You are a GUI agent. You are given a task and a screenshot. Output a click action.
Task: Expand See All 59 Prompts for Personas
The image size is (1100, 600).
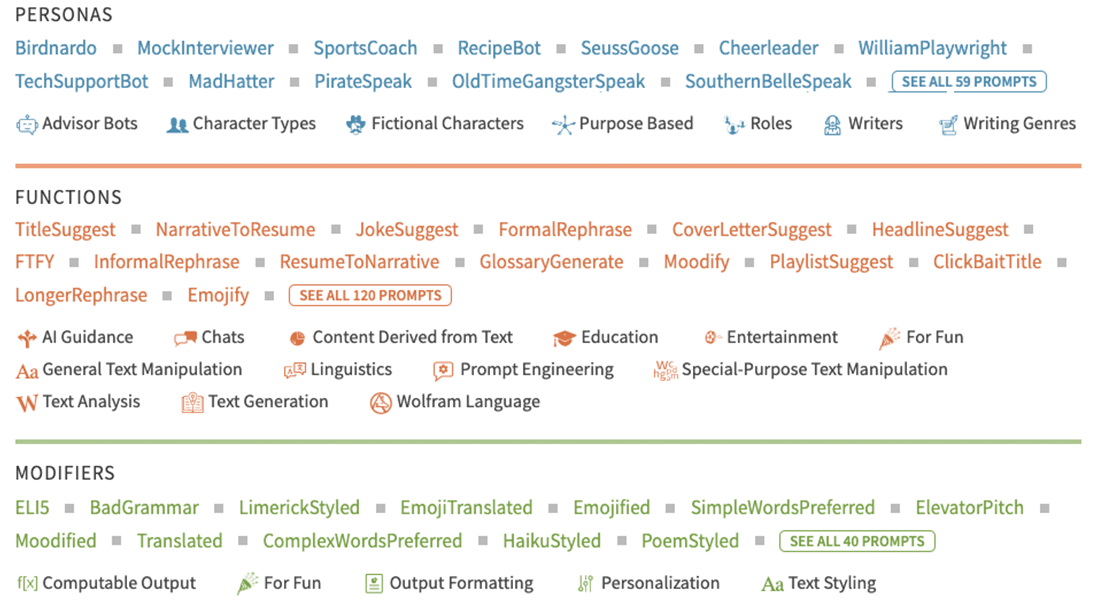[969, 82]
